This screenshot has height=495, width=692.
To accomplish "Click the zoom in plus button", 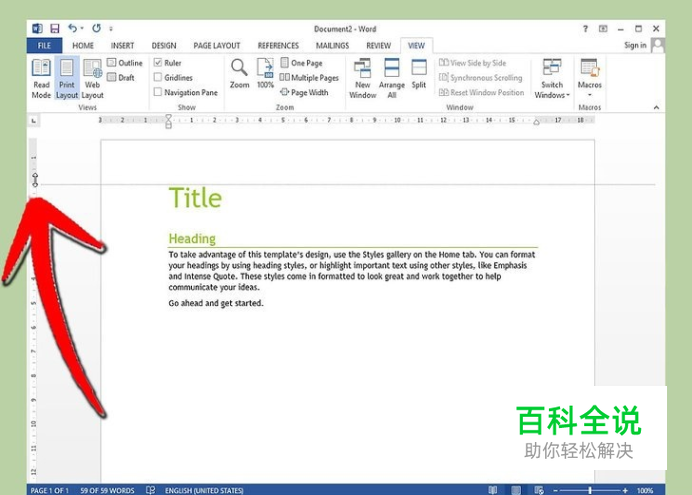I will click(625, 490).
